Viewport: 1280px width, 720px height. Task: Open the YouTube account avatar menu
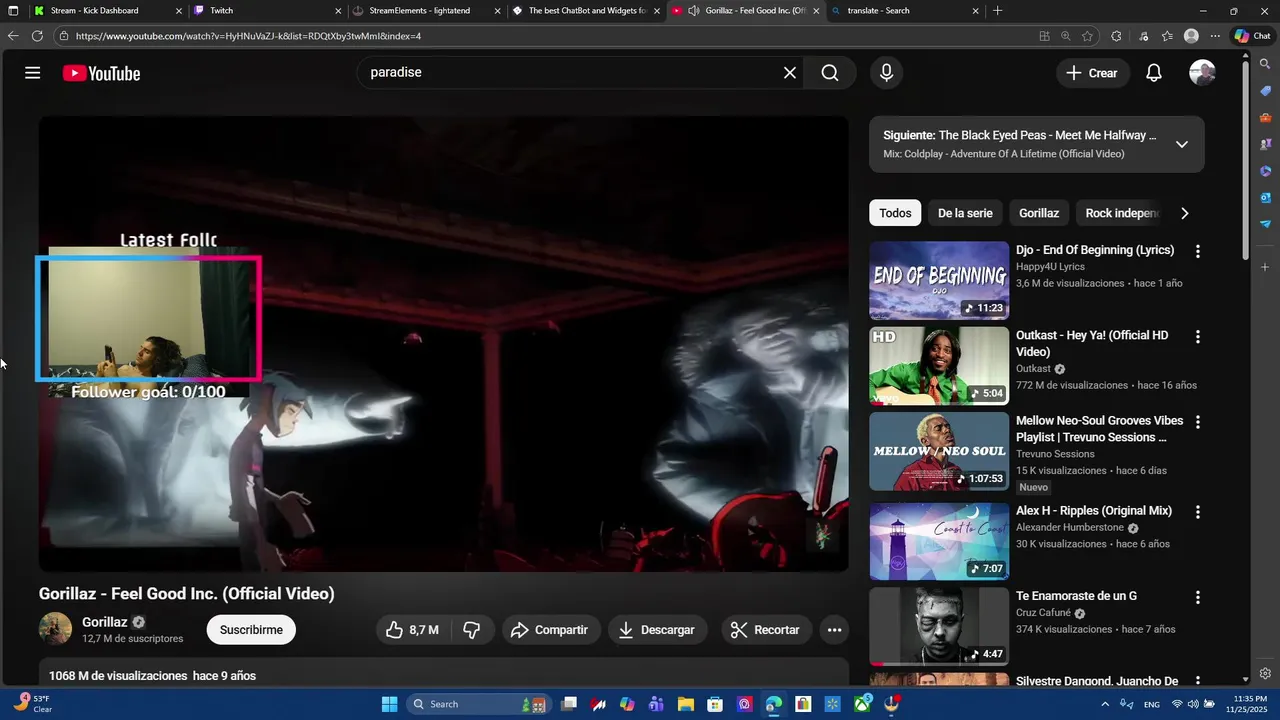pyautogui.click(x=1202, y=73)
